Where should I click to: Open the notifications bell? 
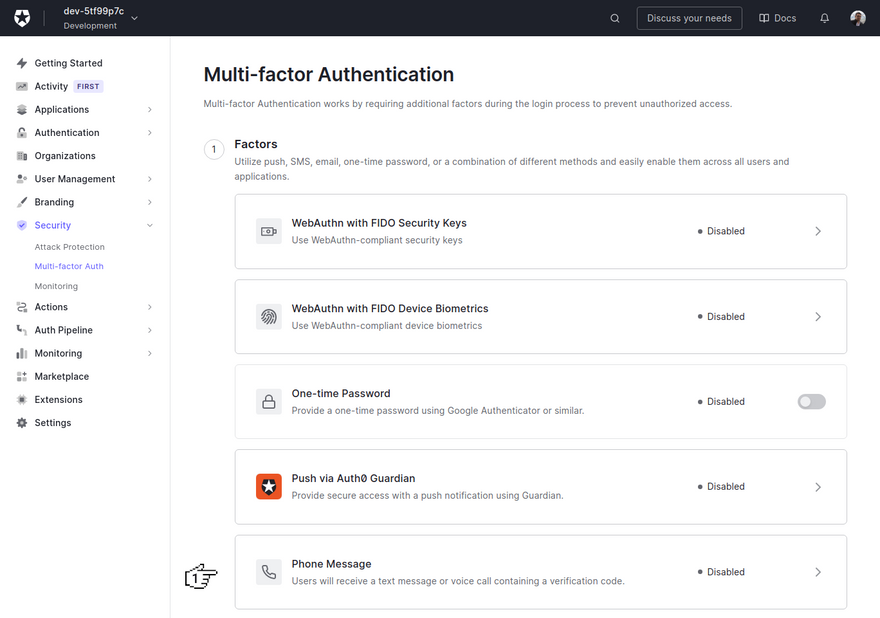click(824, 18)
